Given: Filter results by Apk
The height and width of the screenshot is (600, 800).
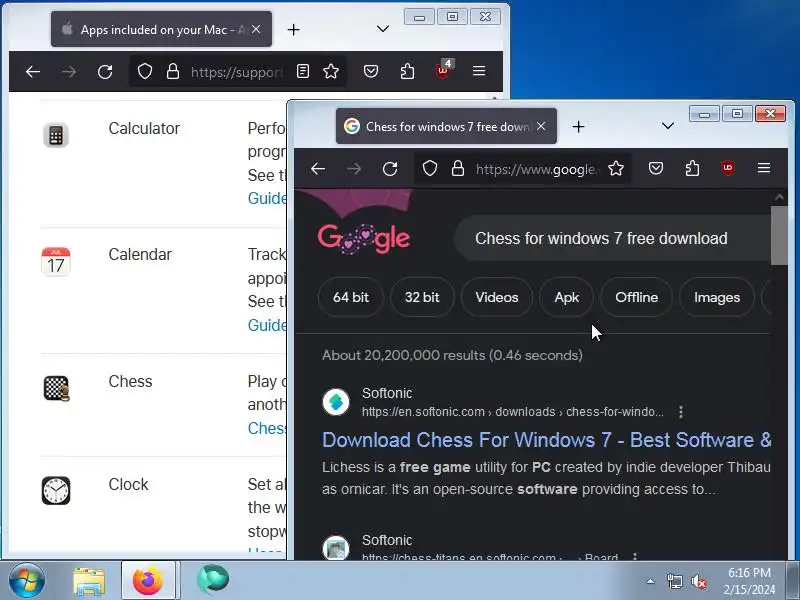Looking at the screenshot, I should 566,297.
